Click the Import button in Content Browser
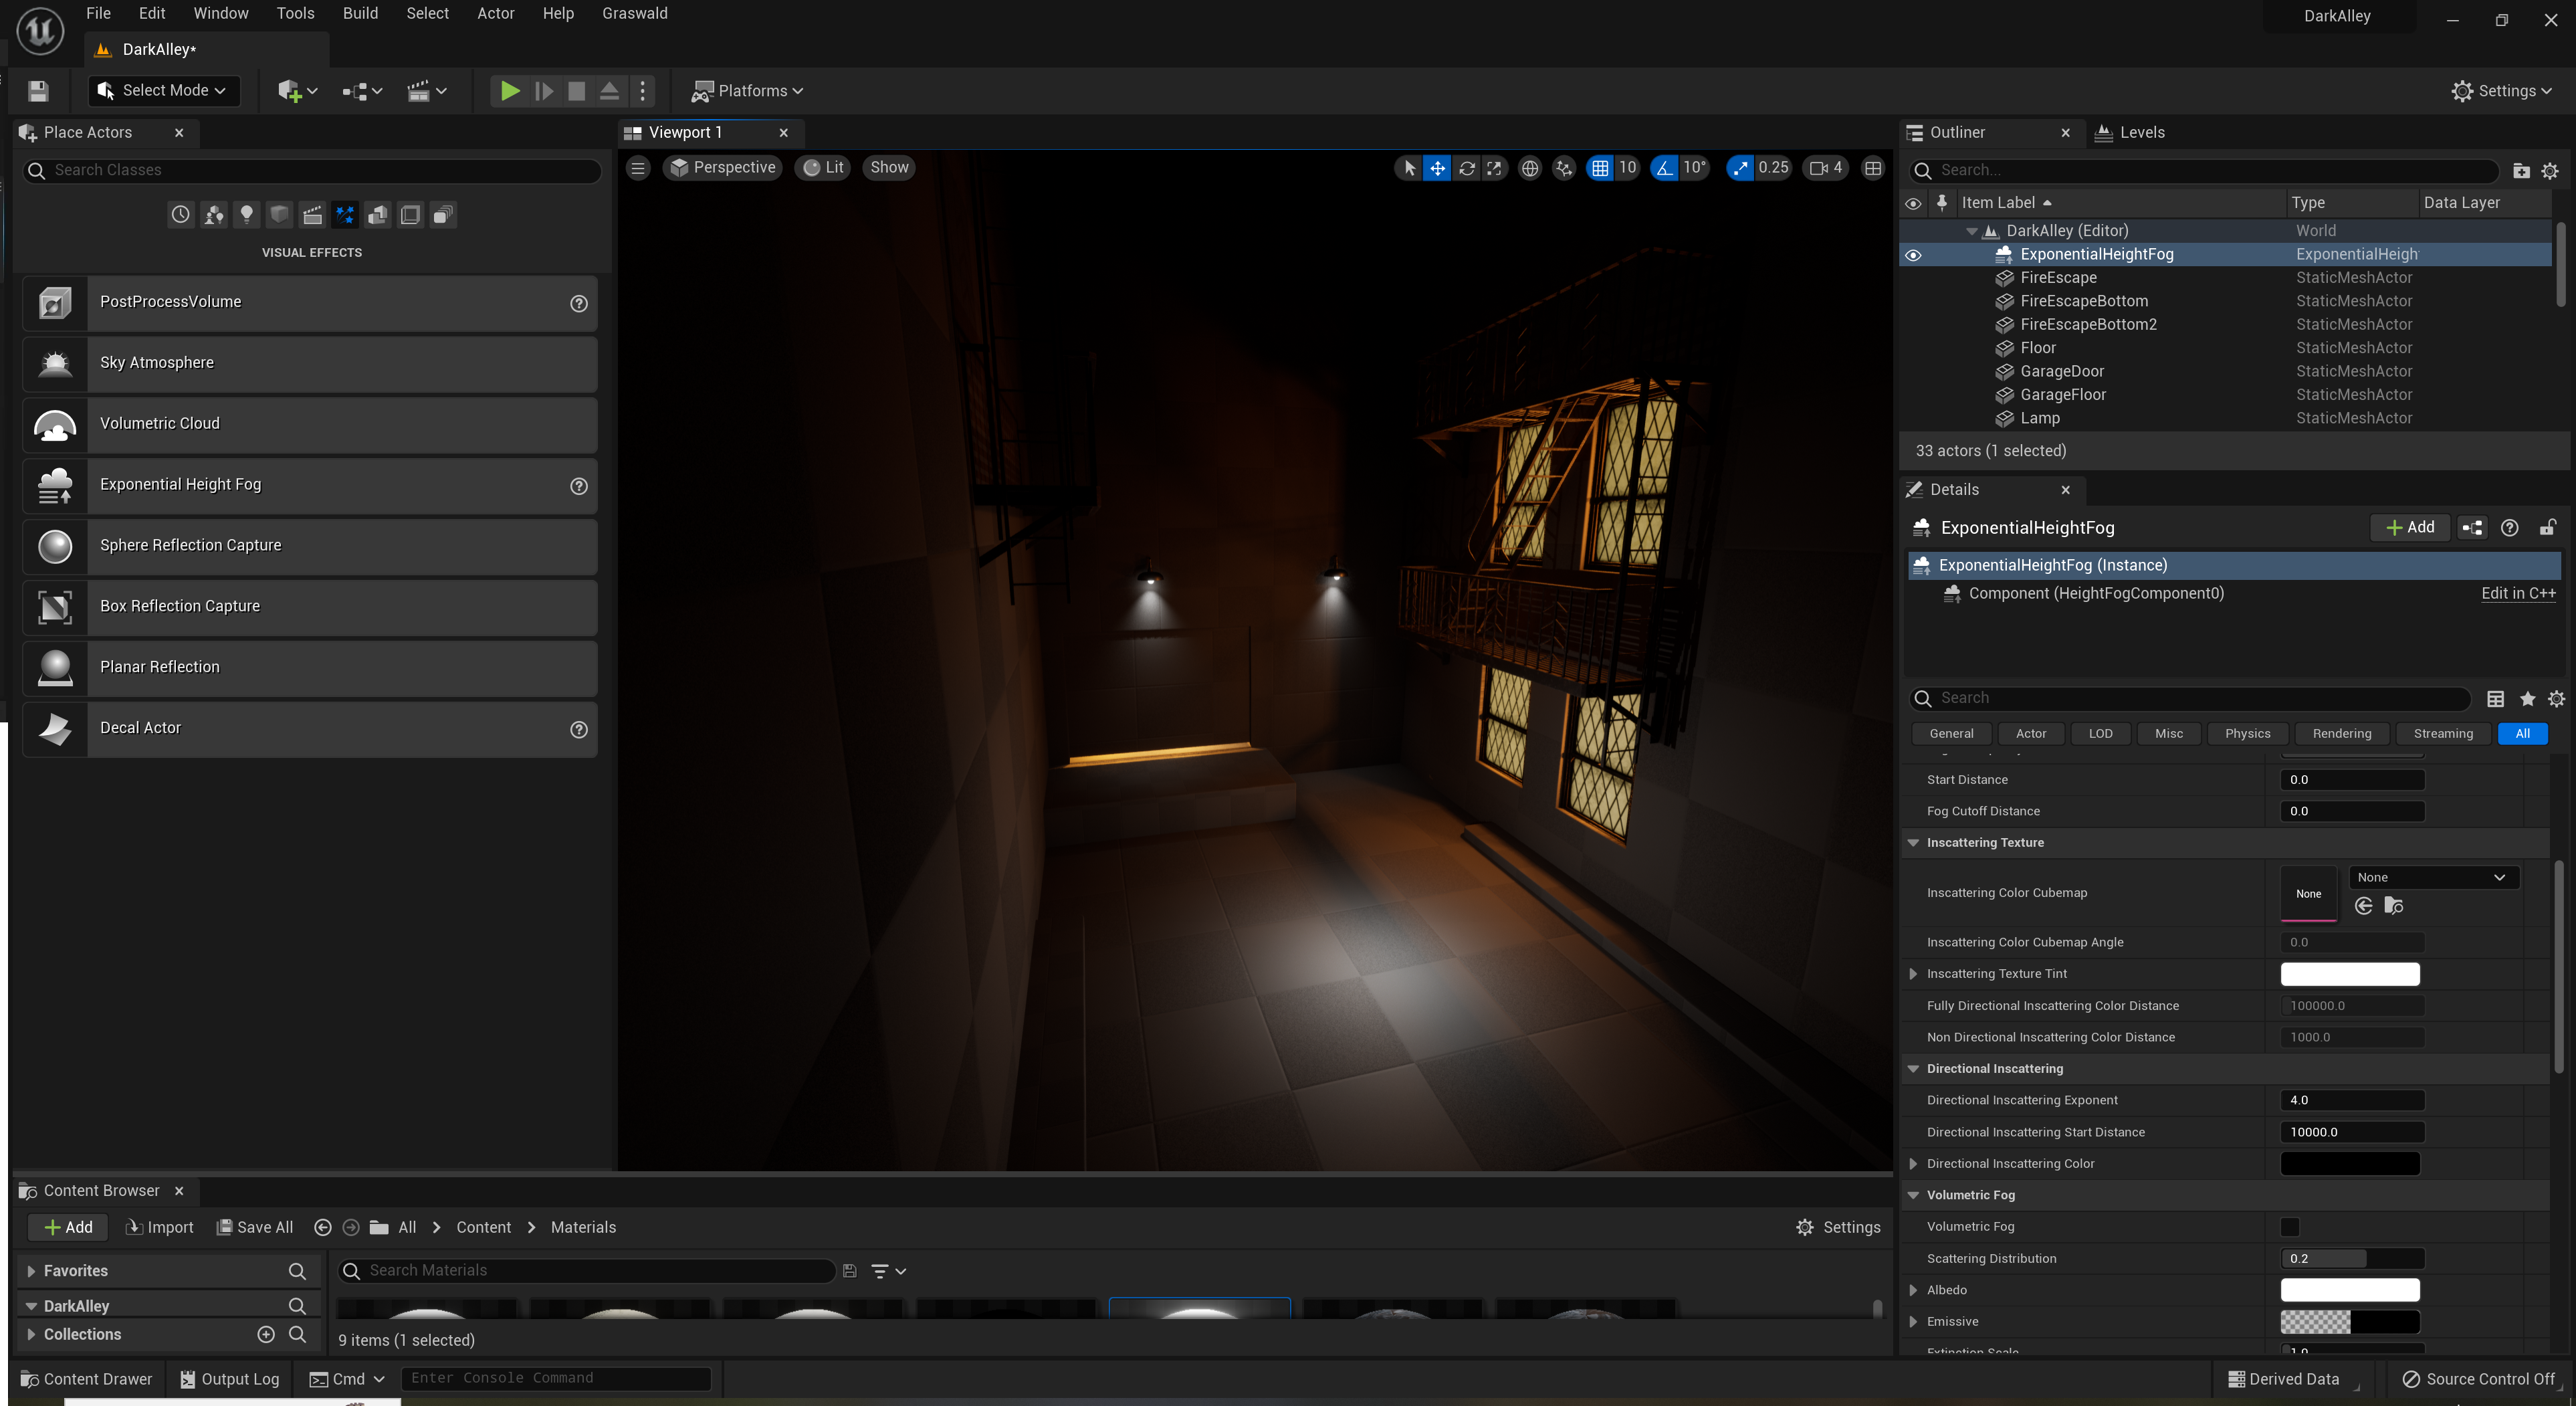2576x1406 pixels. point(159,1227)
